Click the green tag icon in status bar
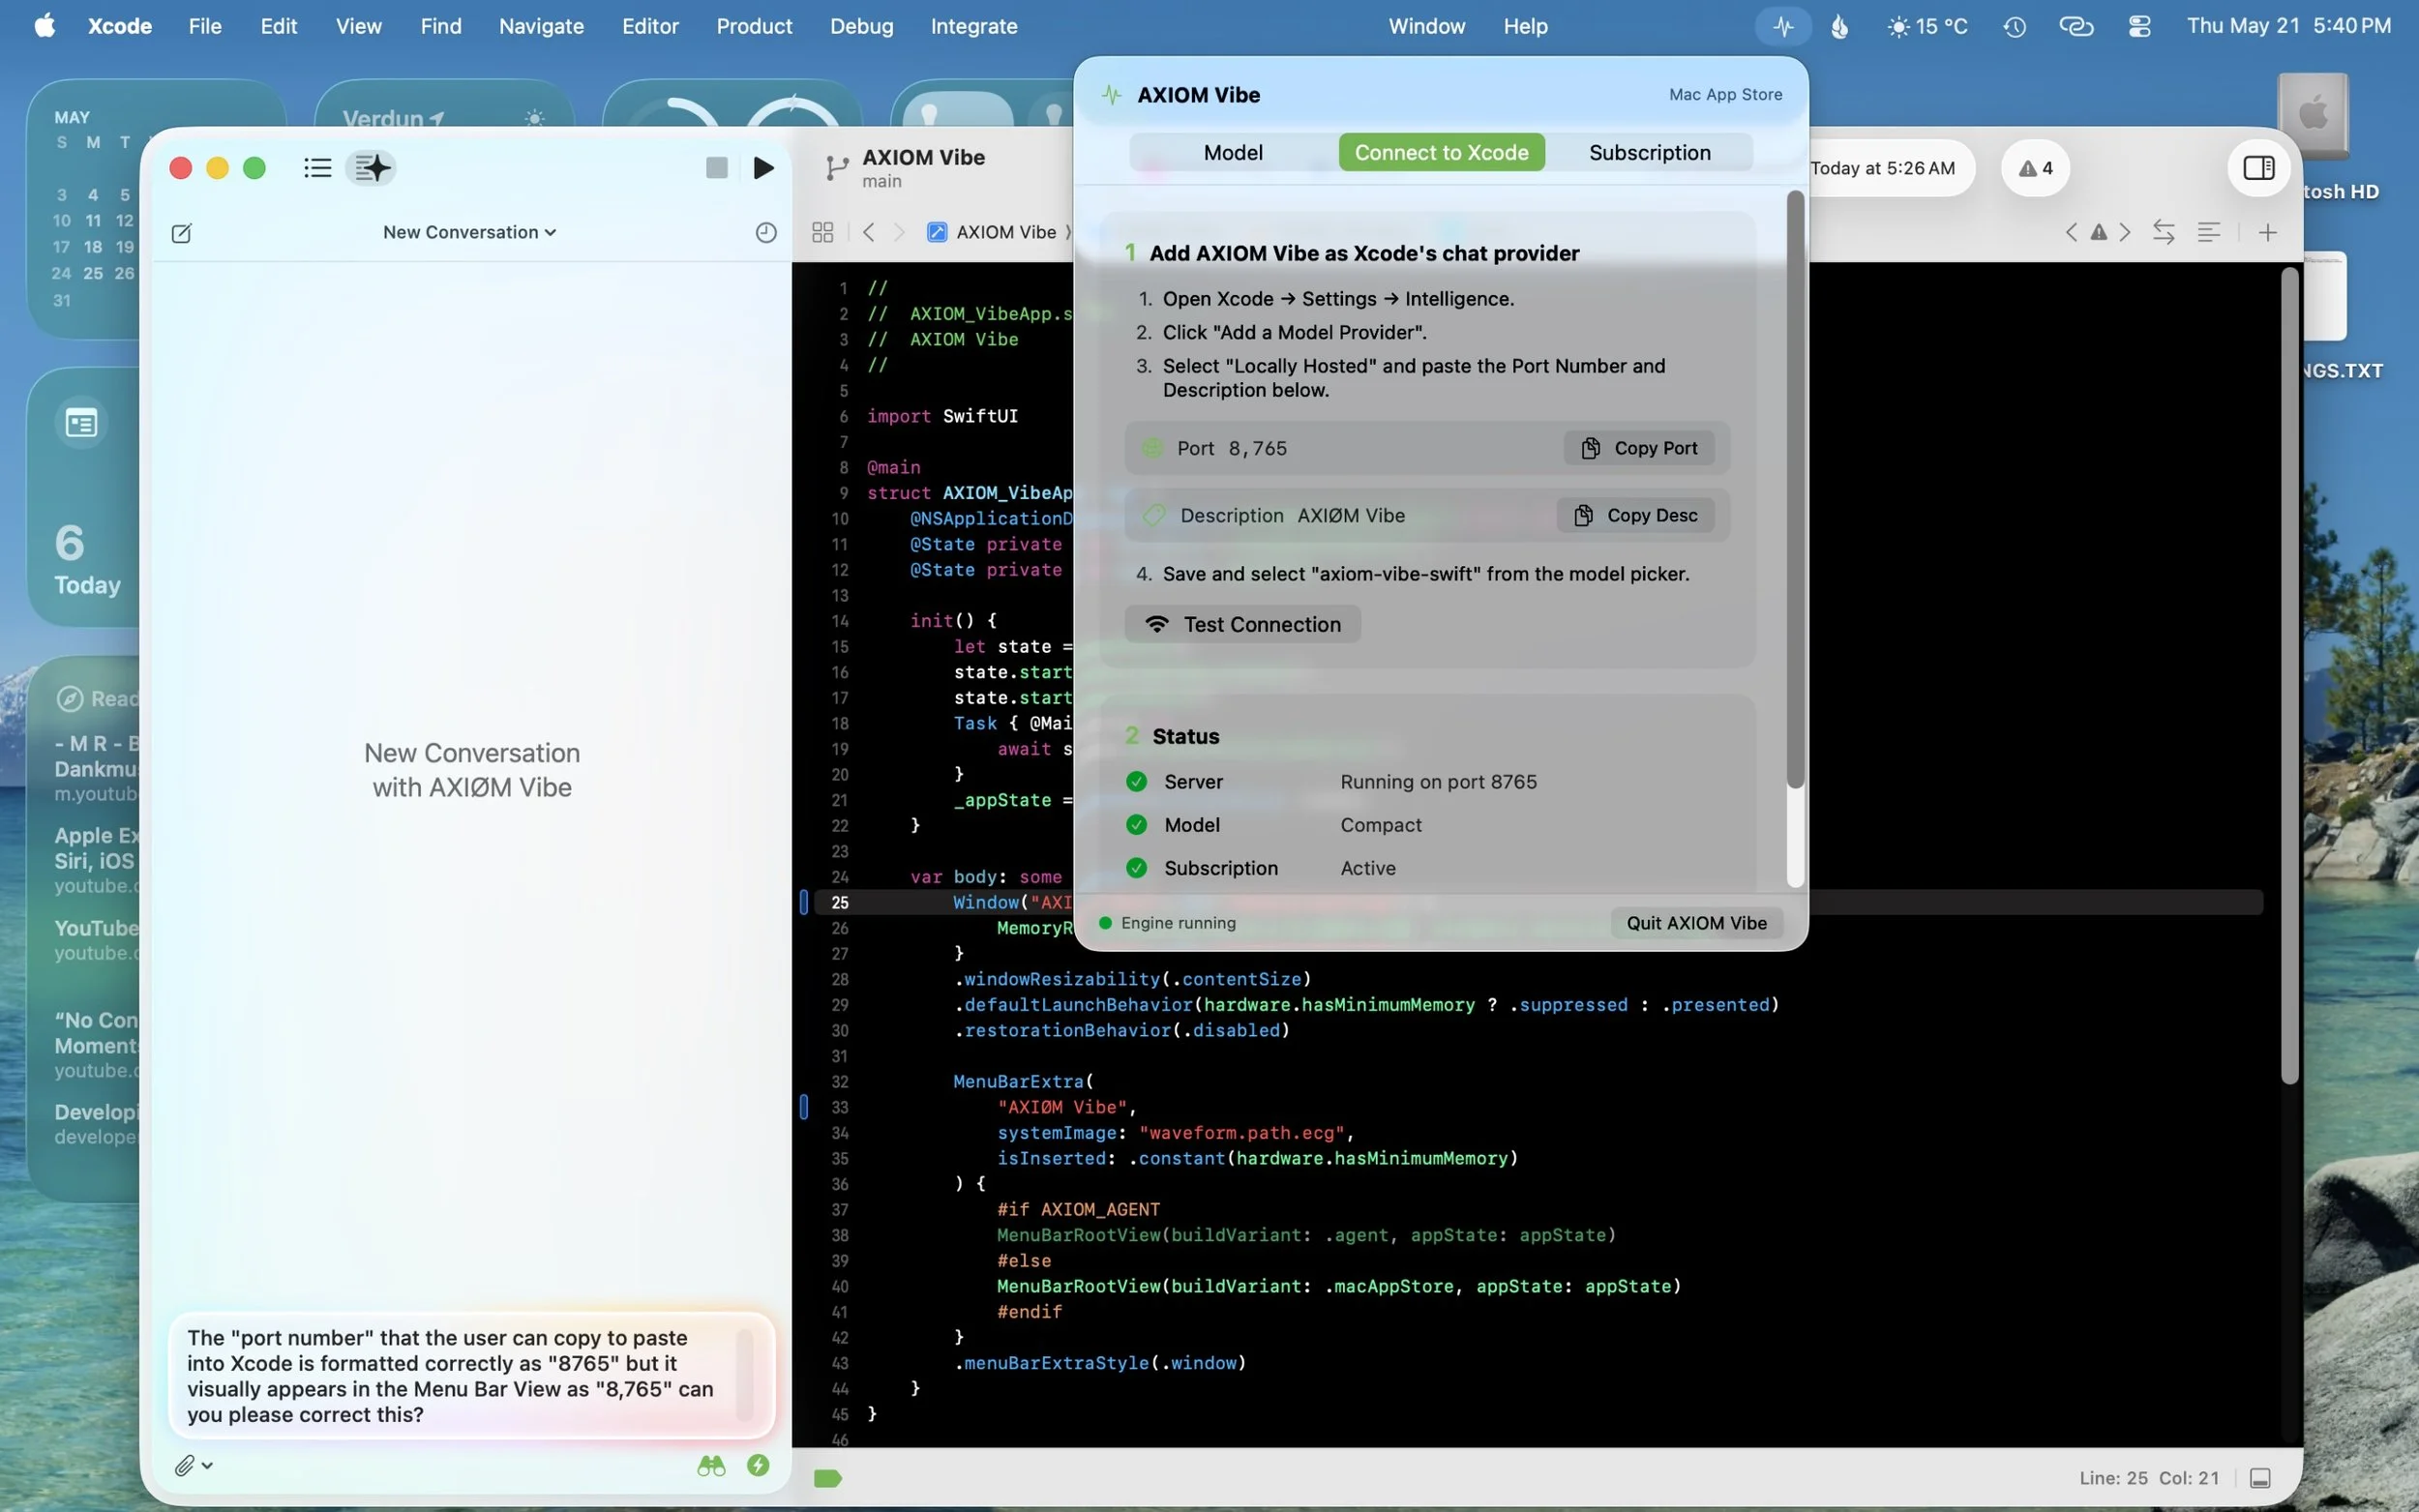Viewport: 2419px width, 1512px height. 827,1478
